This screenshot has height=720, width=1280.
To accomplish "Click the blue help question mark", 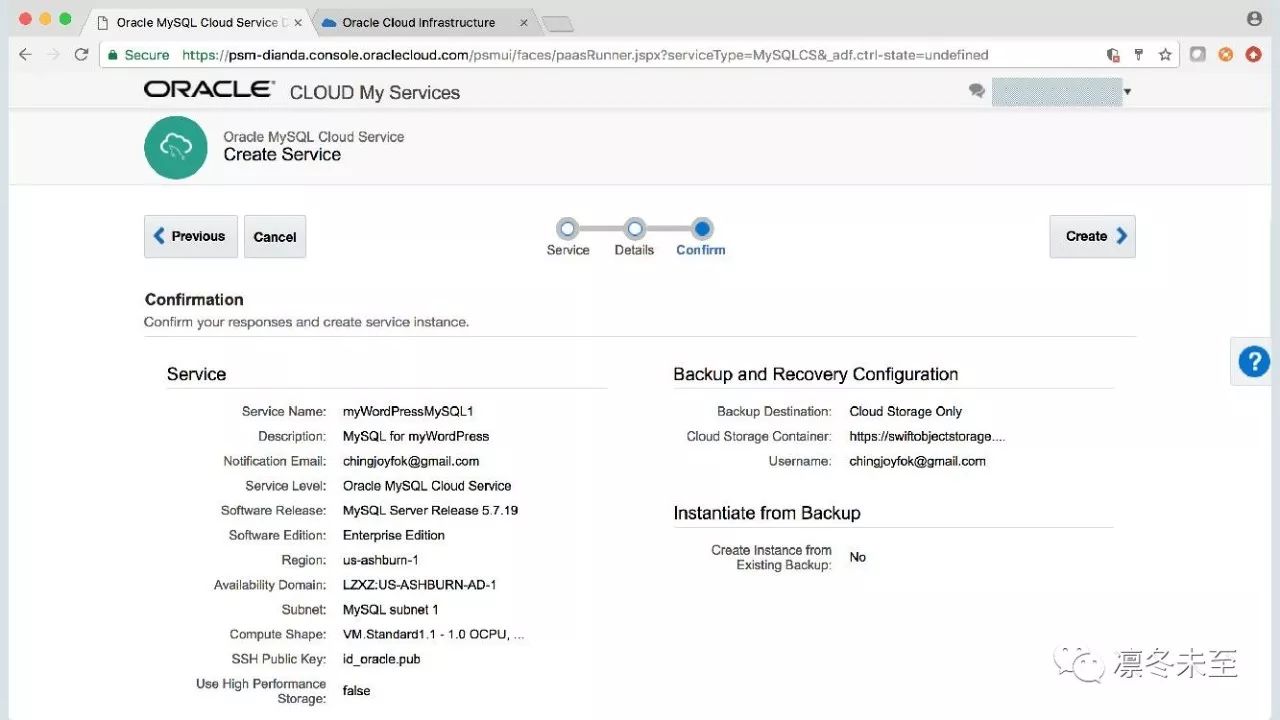I will 1254,361.
